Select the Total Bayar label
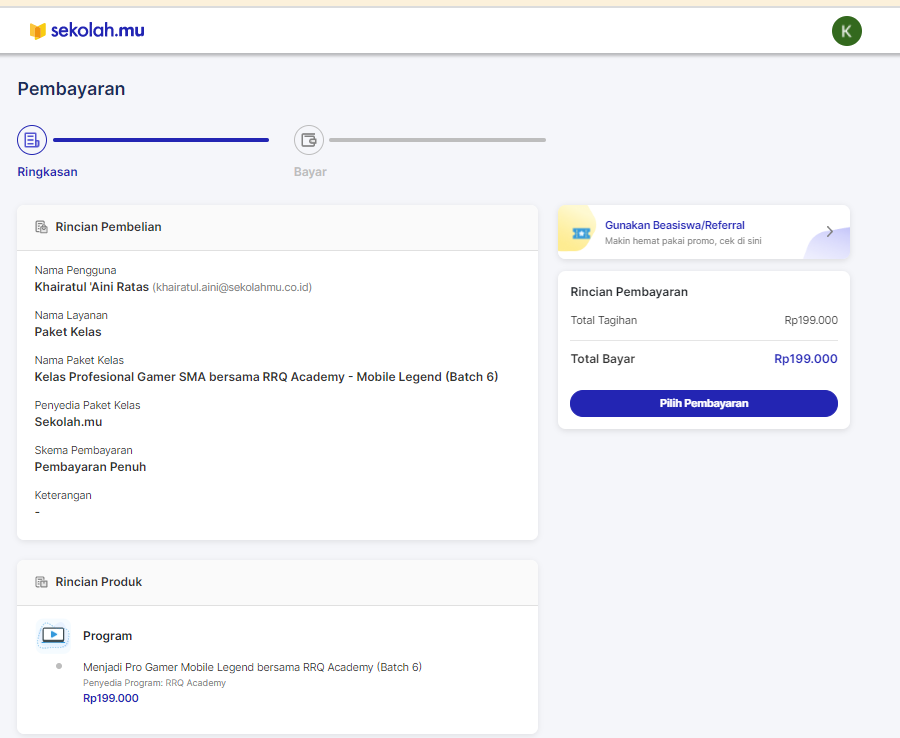The width and height of the screenshot is (900, 738). tap(603, 359)
